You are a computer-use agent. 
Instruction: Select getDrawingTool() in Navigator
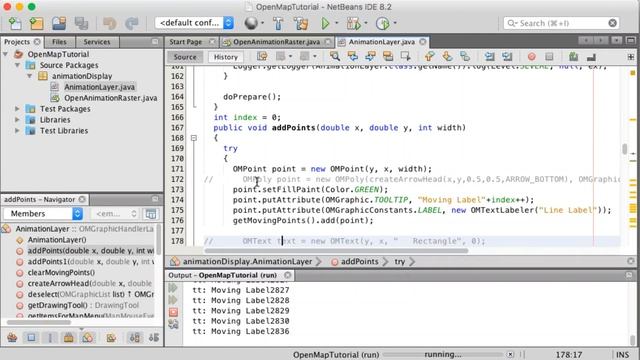83,305
